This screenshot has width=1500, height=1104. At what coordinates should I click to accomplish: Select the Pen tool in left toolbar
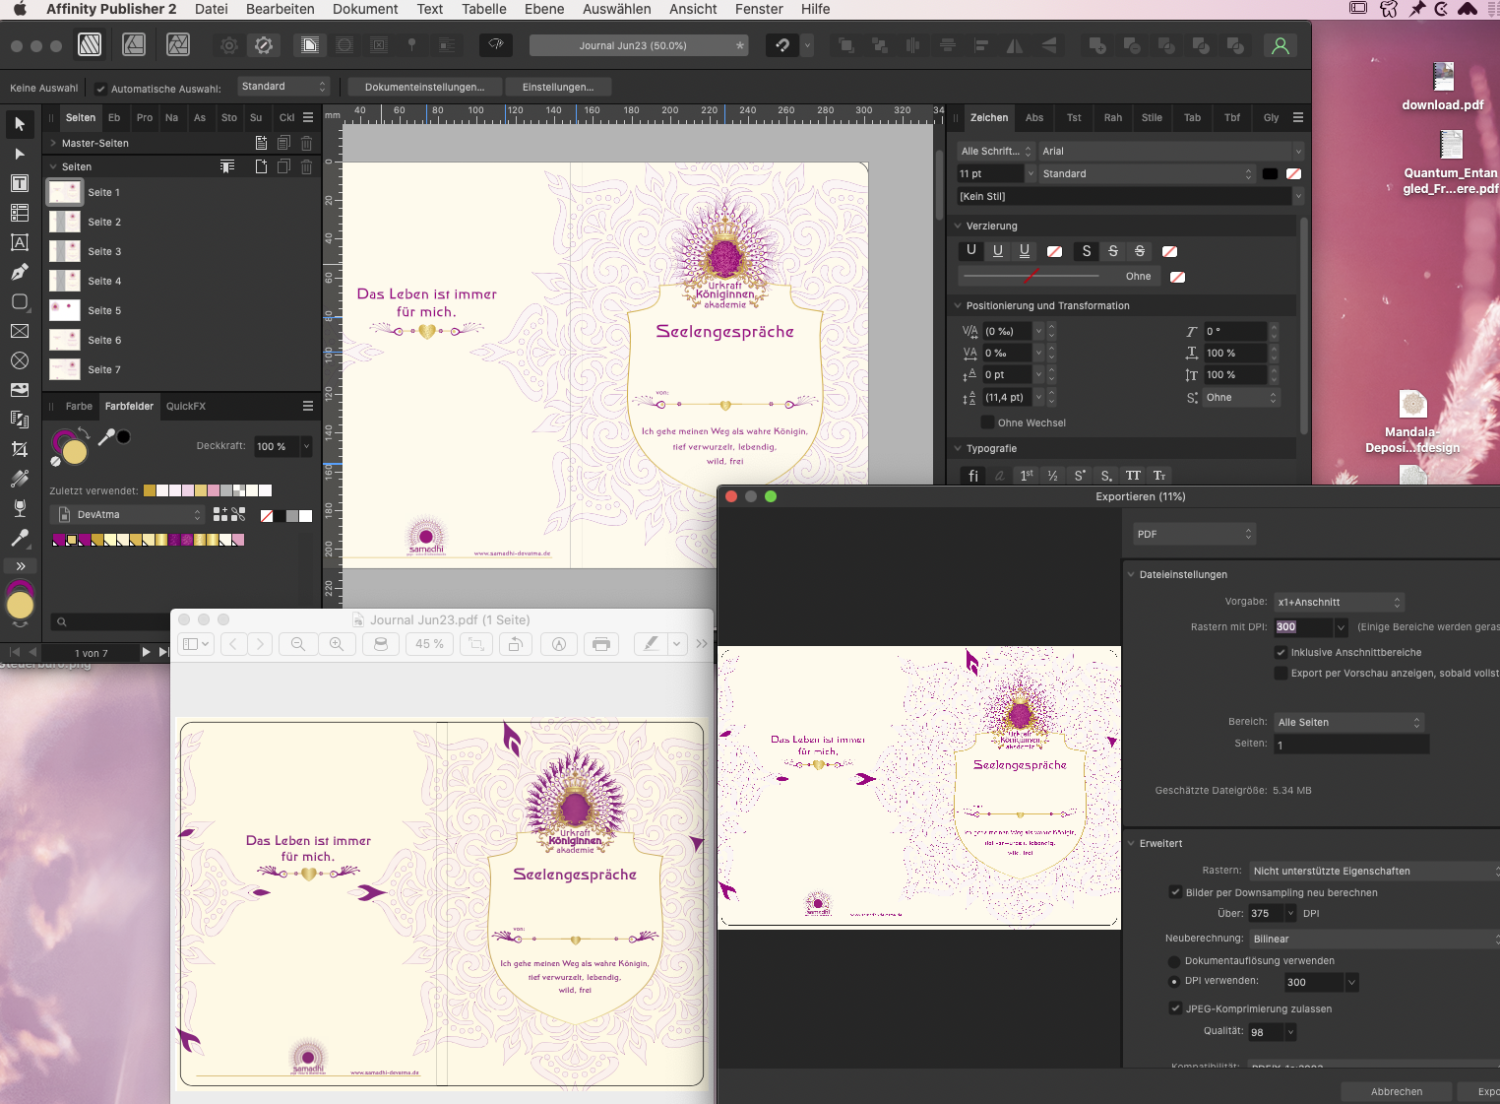click(x=19, y=272)
